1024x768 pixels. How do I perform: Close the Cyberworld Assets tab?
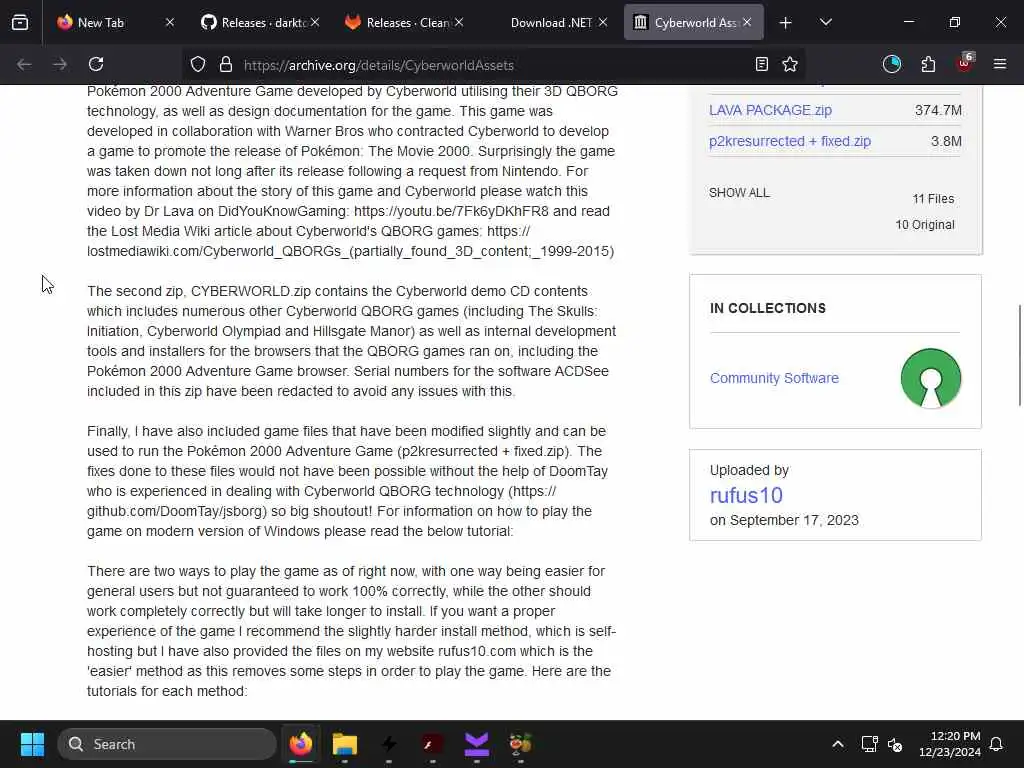[747, 22]
